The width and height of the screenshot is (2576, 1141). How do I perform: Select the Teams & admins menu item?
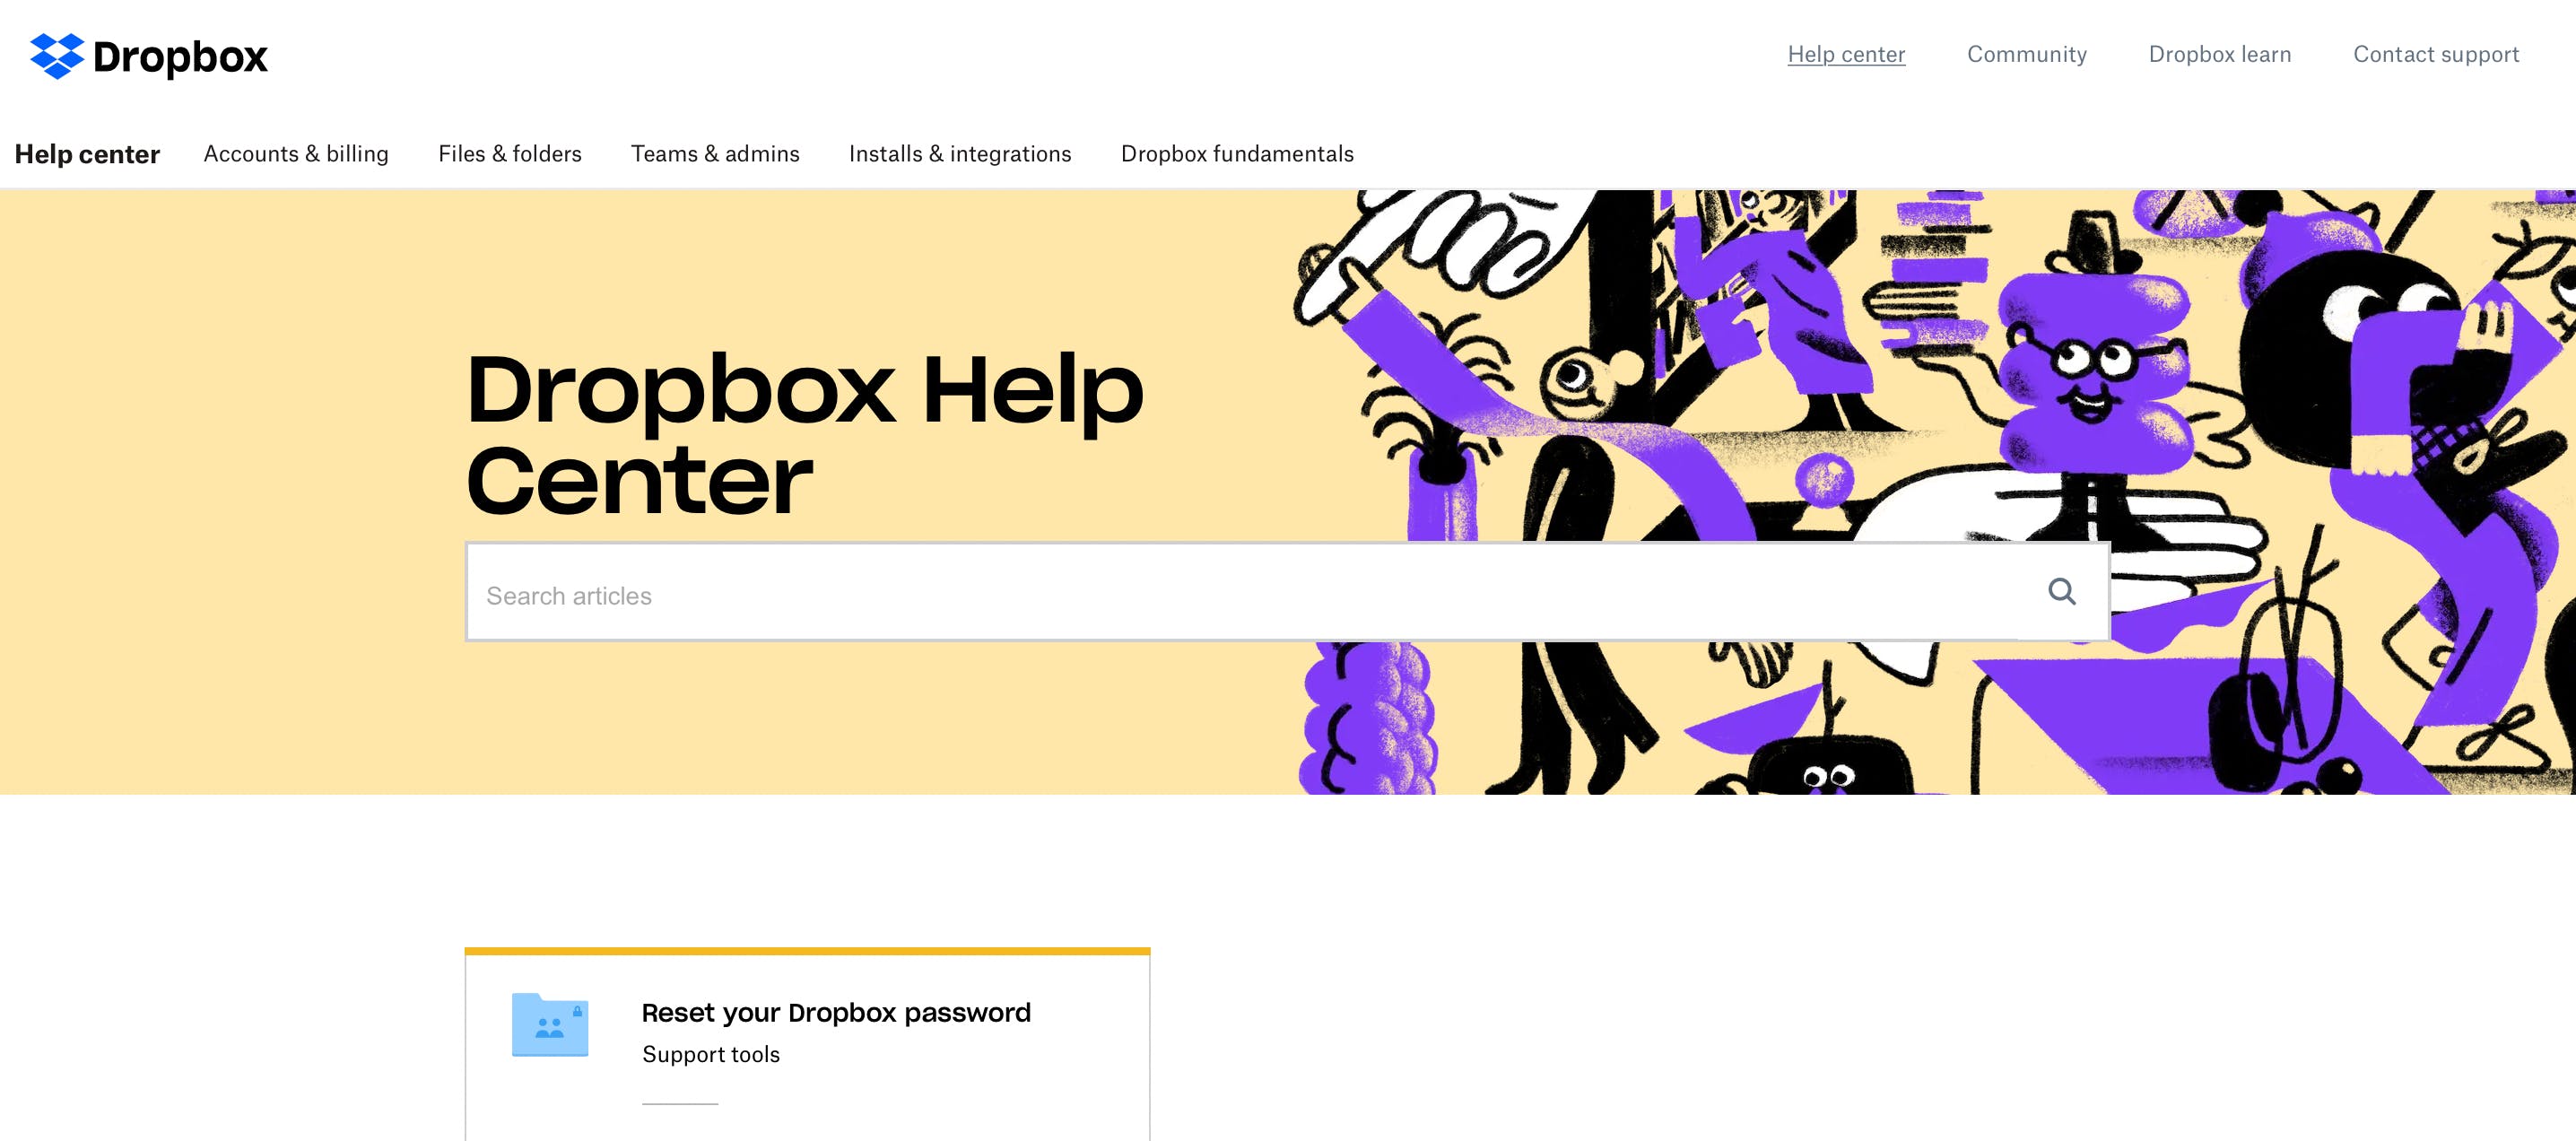tap(715, 152)
